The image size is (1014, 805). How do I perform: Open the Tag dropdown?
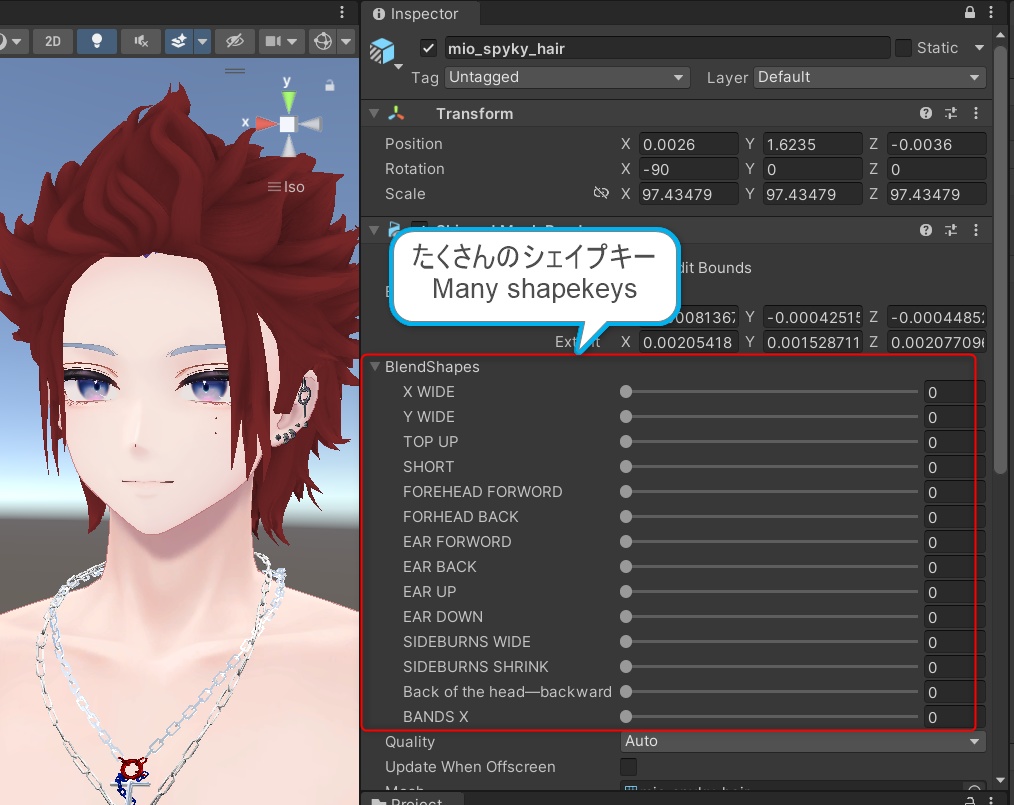point(566,77)
